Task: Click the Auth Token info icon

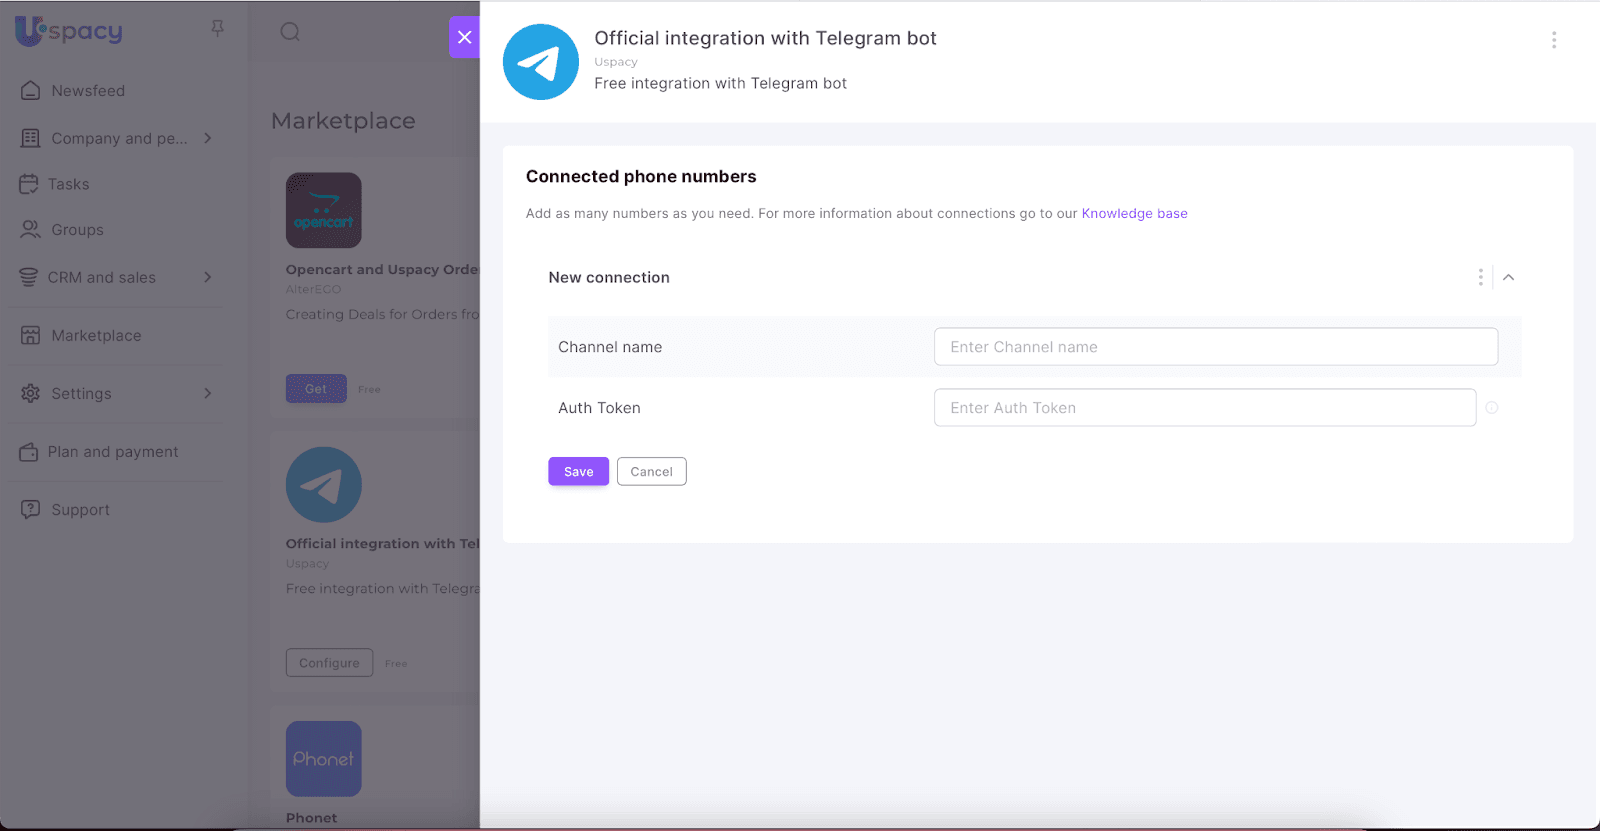Action: tap(1491, 408)
